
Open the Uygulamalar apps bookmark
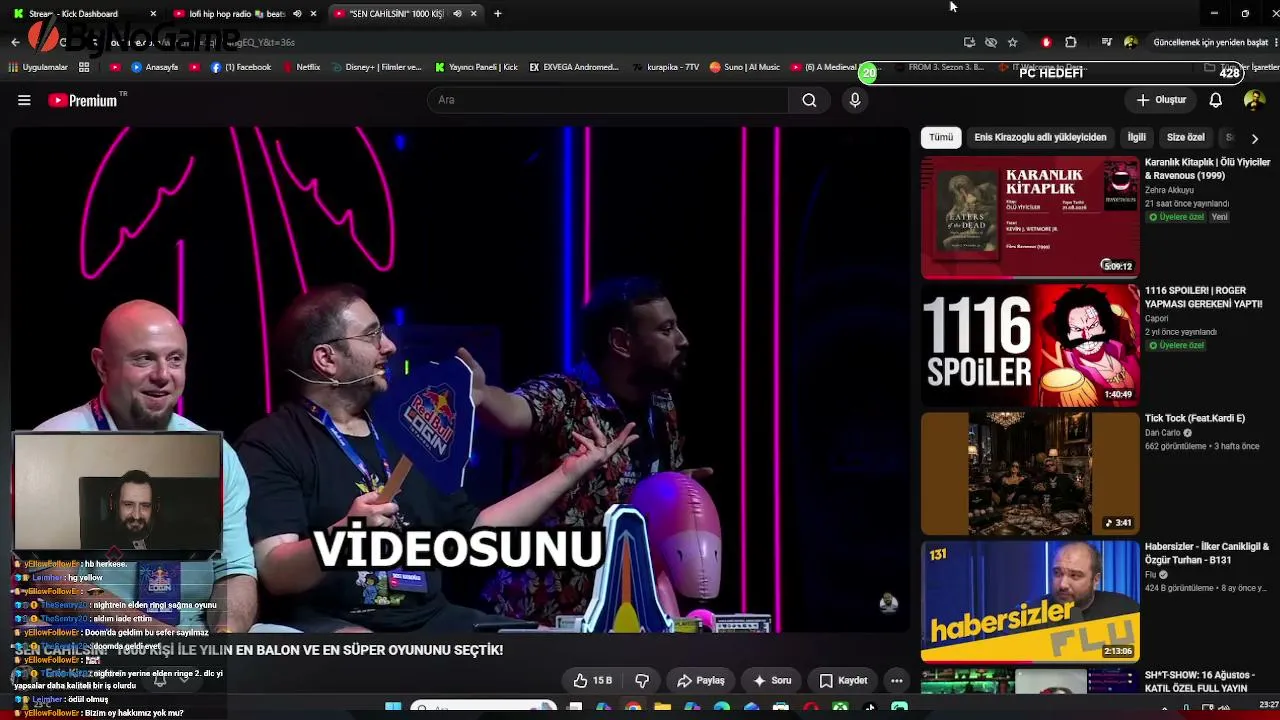coord(38,67)
